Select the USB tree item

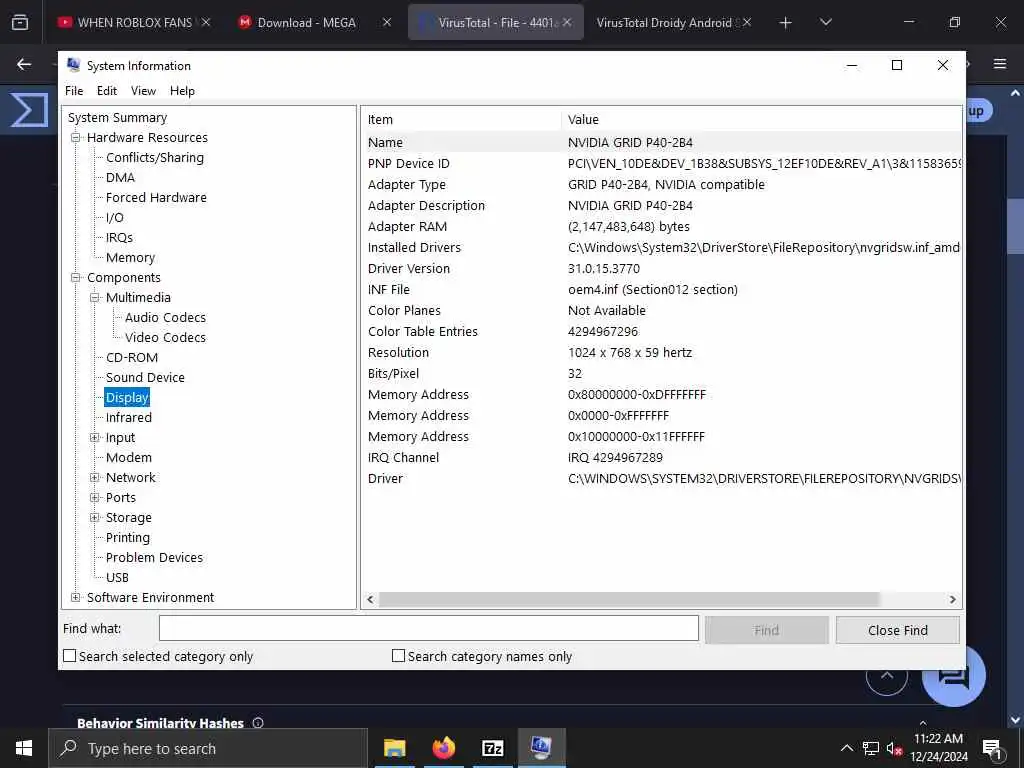118,578
